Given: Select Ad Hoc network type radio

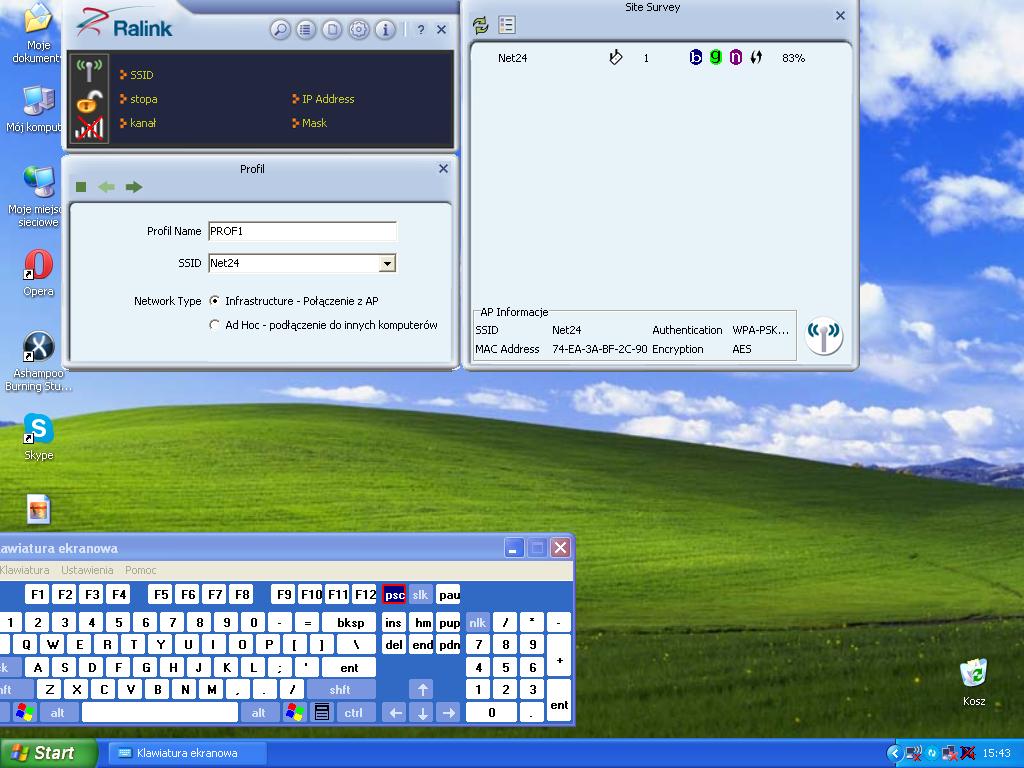Looking at the screenshot, I should [x=214, y=325].
